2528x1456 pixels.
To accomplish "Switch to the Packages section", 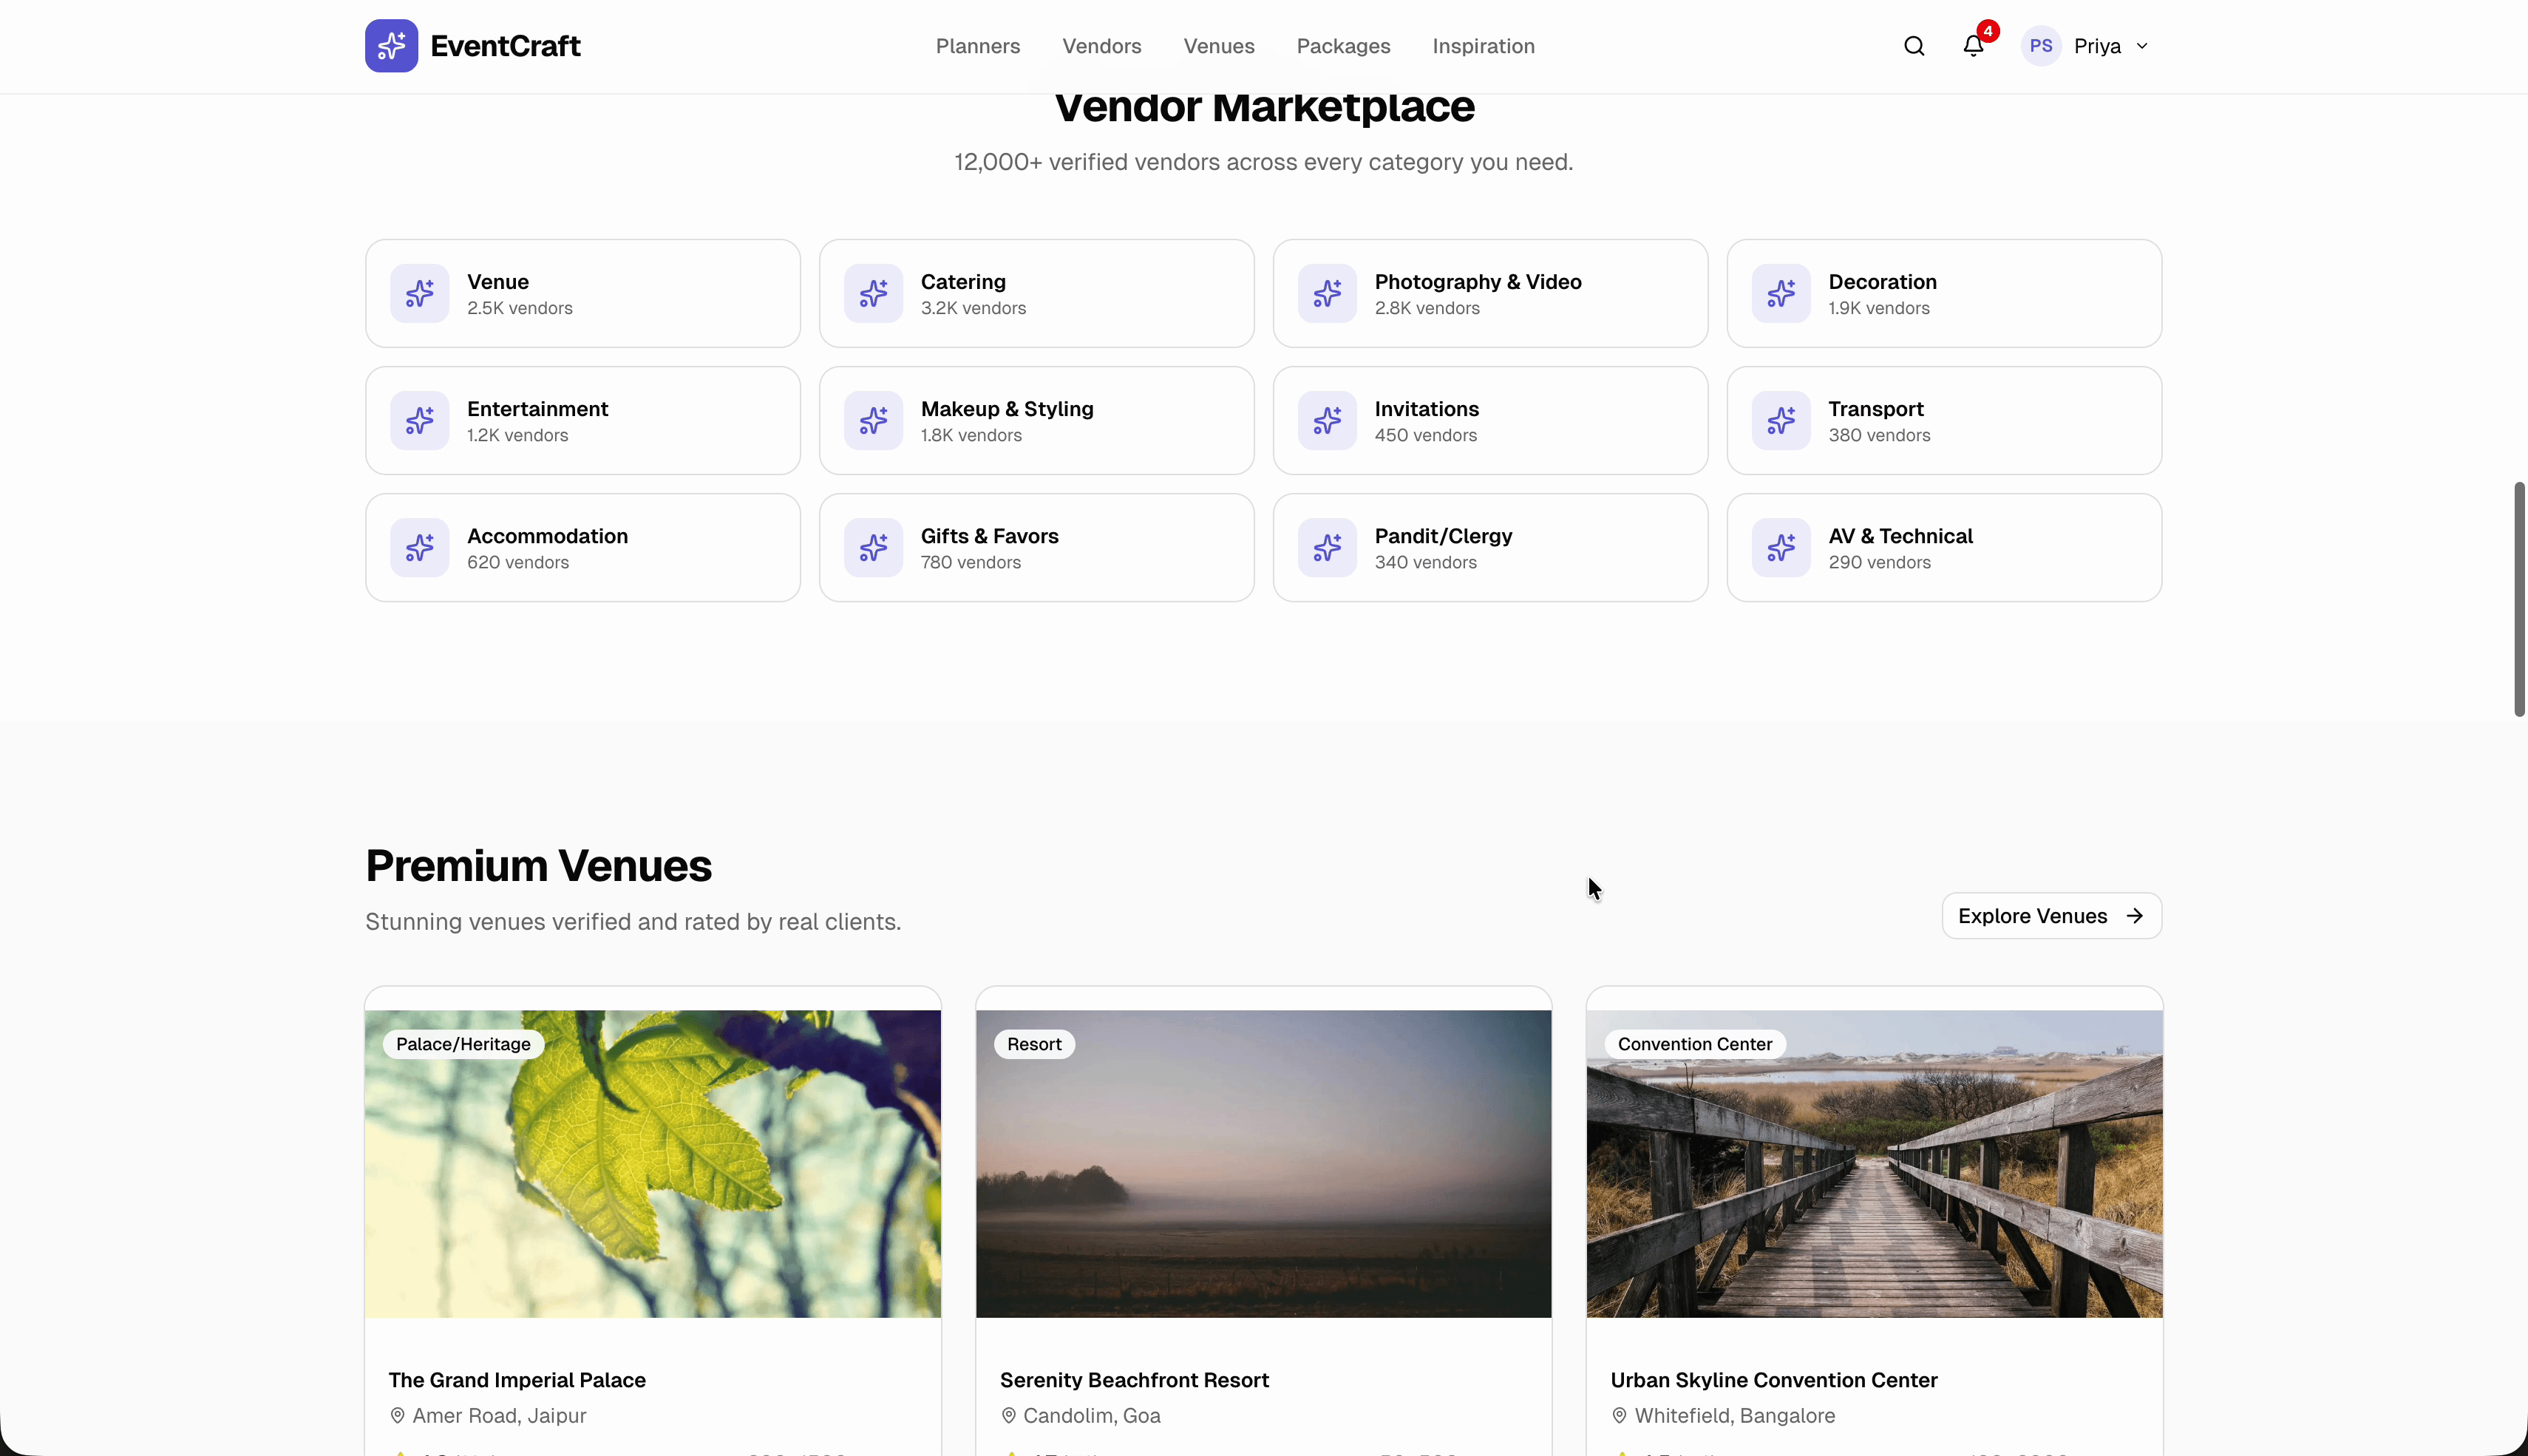I will 1343,46.
